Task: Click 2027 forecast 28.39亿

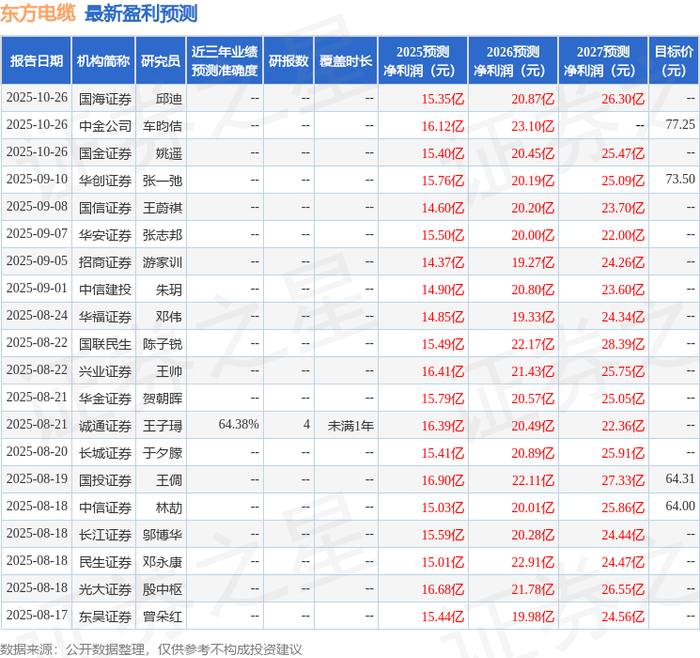Action: pyautogui.click(x=623, y=344)
